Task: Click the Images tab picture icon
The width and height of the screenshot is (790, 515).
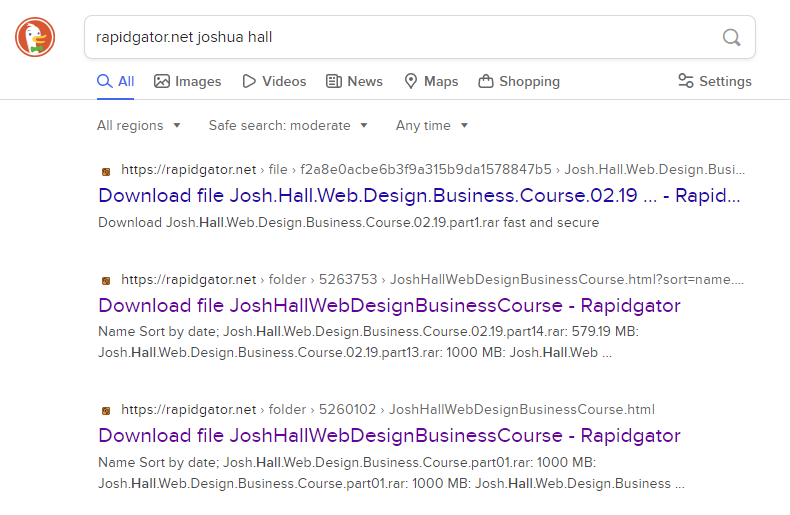Action: (x=162, y=81)
